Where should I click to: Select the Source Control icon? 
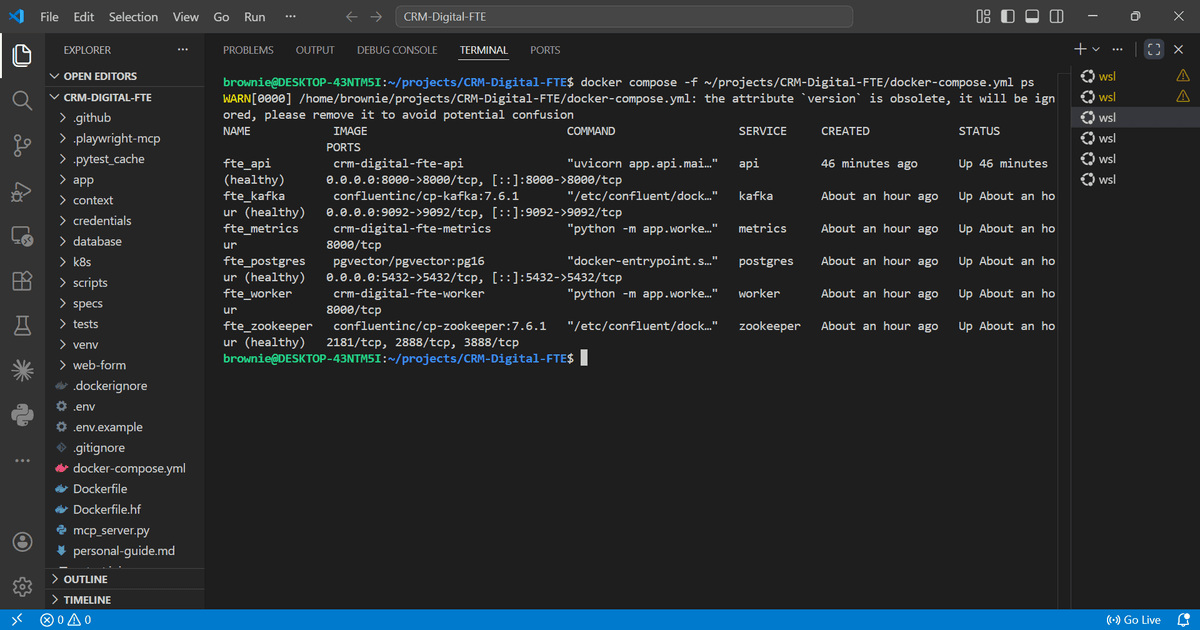pos(22,145)
